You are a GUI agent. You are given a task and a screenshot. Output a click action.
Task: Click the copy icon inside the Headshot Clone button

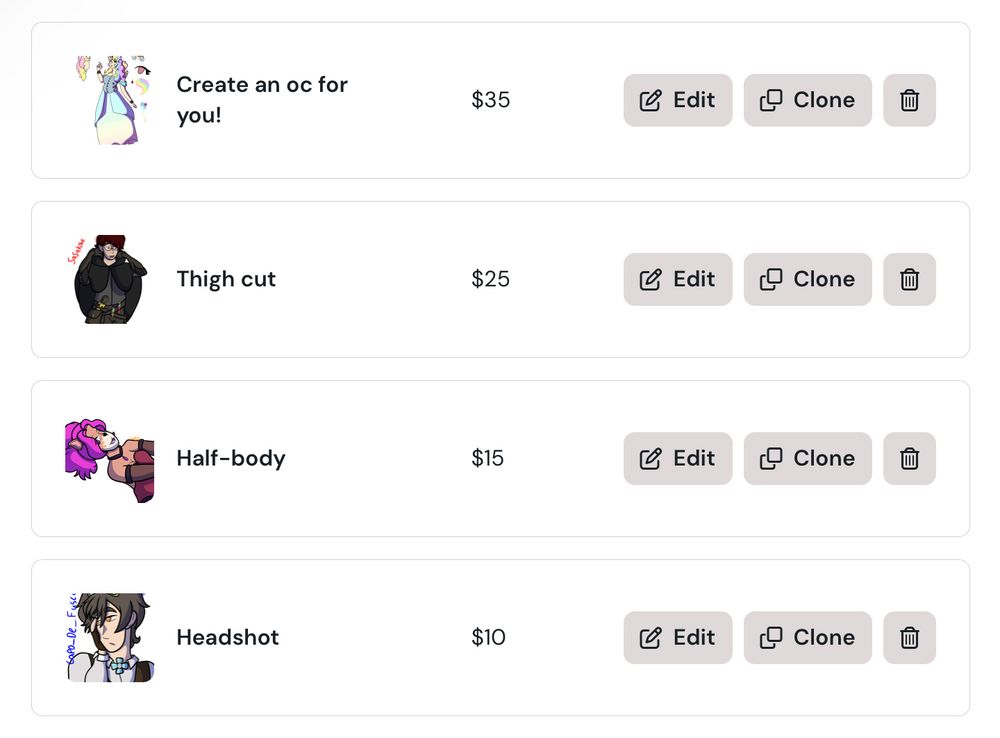[x=772, y=637]
